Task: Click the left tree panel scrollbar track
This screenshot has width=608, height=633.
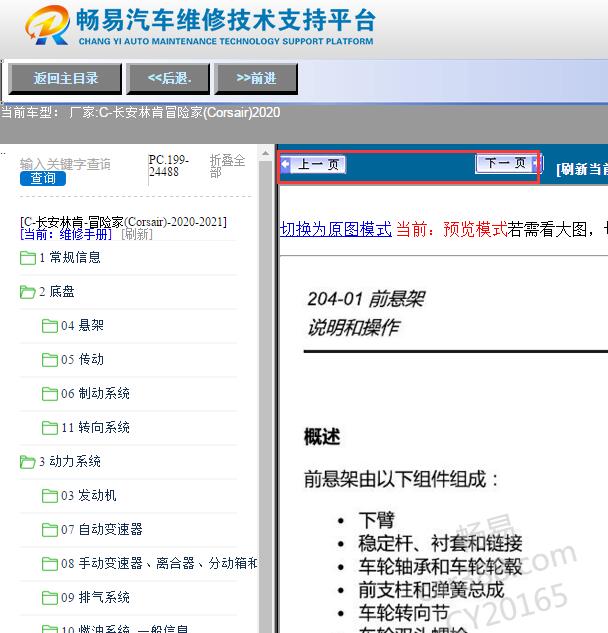Action: [x=265, y=396]
